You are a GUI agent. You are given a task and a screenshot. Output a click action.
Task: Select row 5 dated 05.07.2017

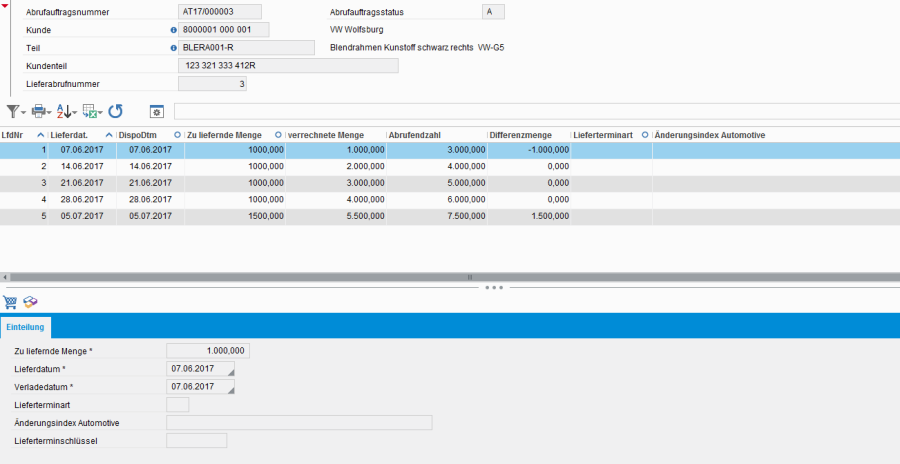pyautogui.click(x=300, y=216)
